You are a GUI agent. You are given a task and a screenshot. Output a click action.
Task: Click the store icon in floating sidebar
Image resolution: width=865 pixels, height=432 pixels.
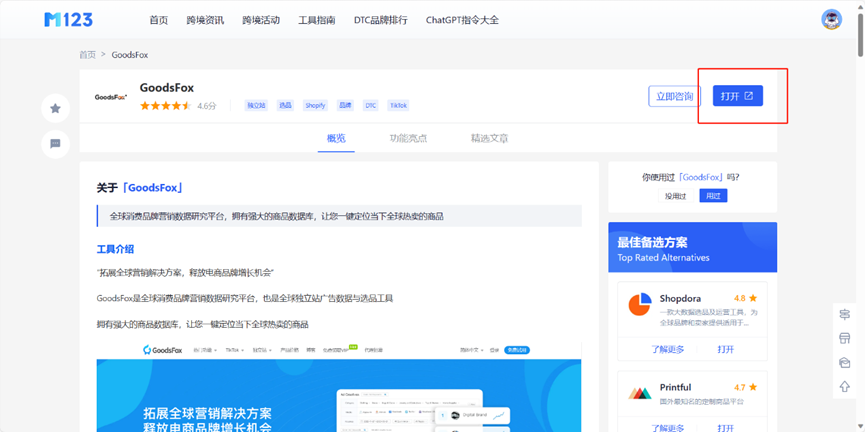pos(844,338)
